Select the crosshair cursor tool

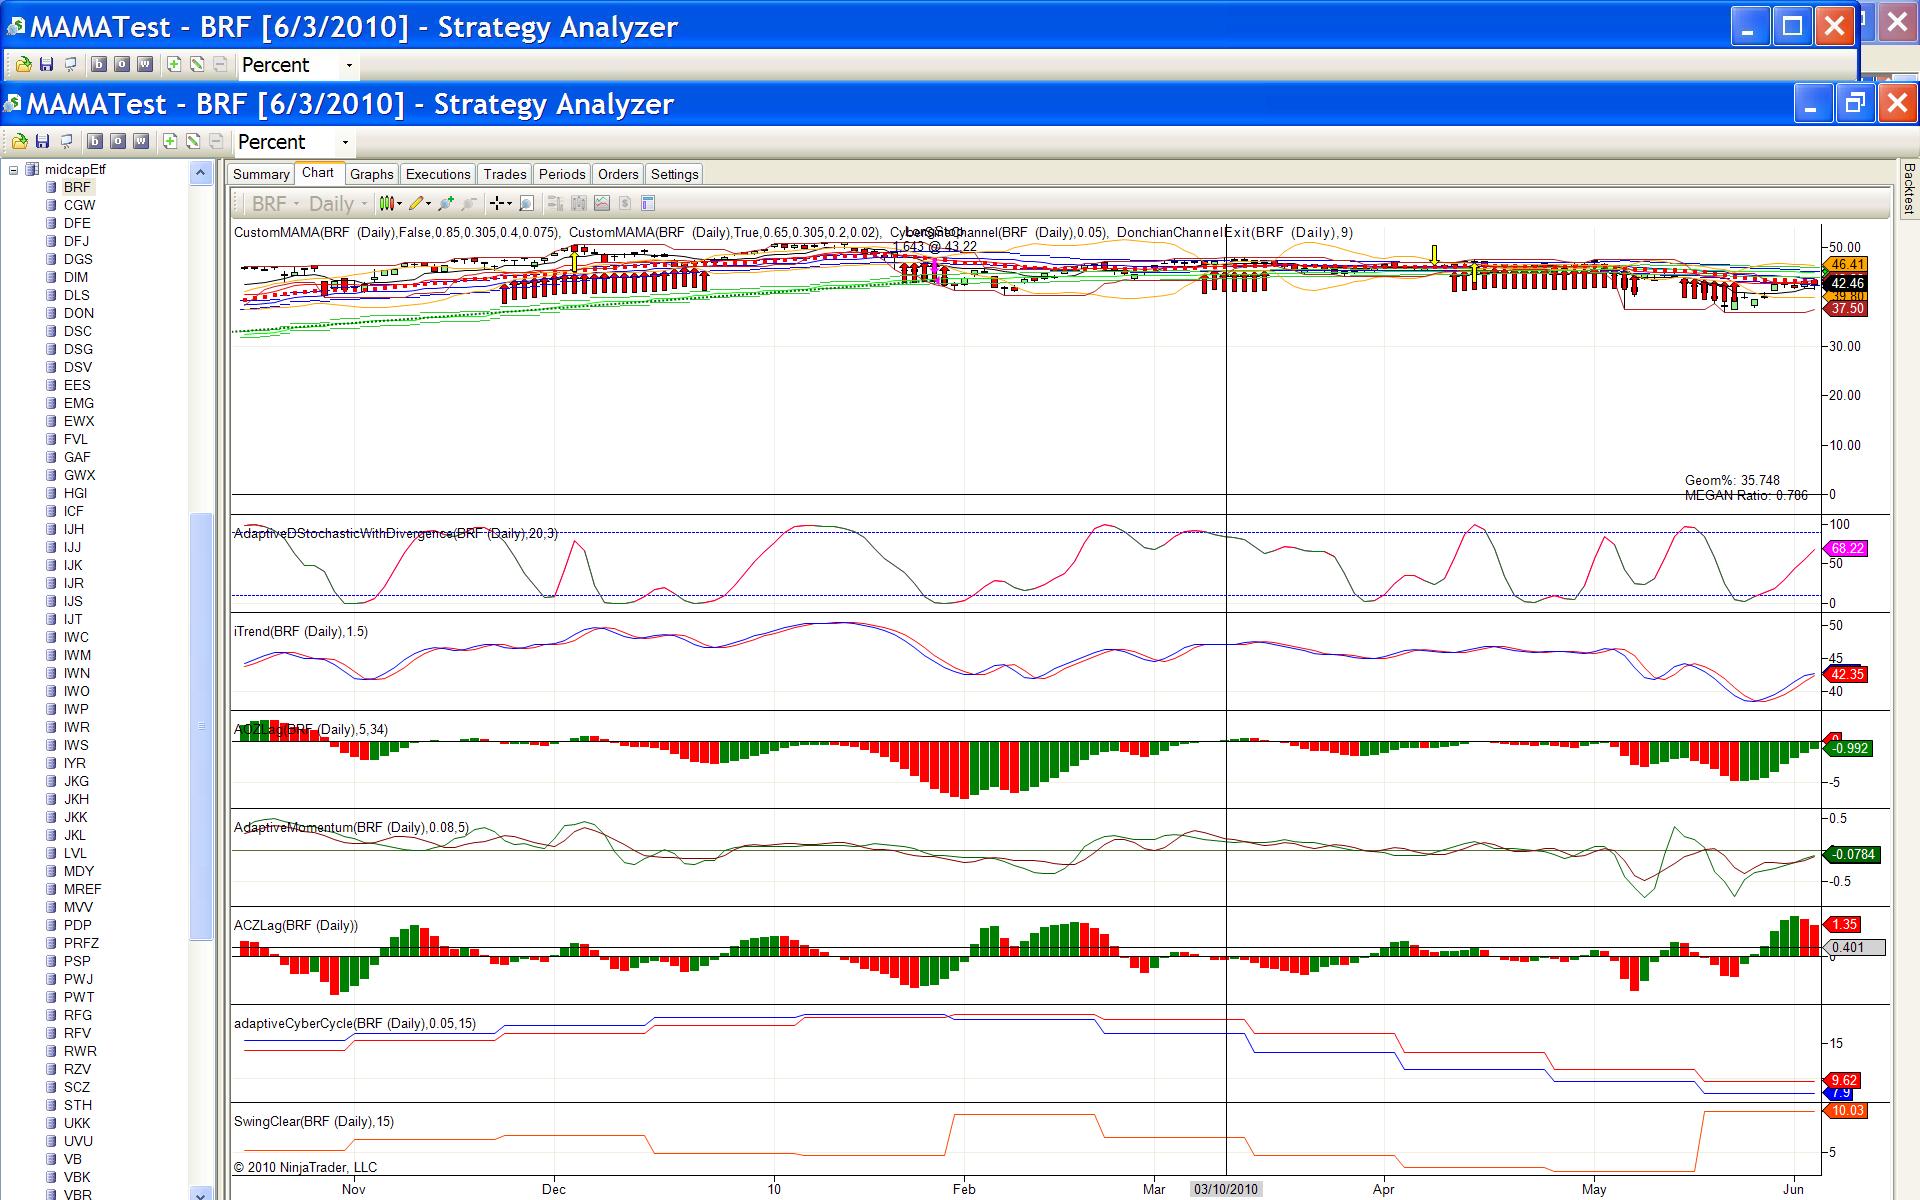pos(497,203)
